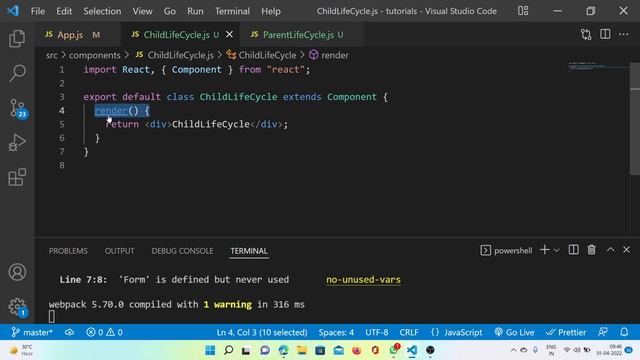Image resolution: width=640 pixels, height=360 pixels.
Task: Open the no-unused-vars link in terminal
Action: click(x=363, y=280)
